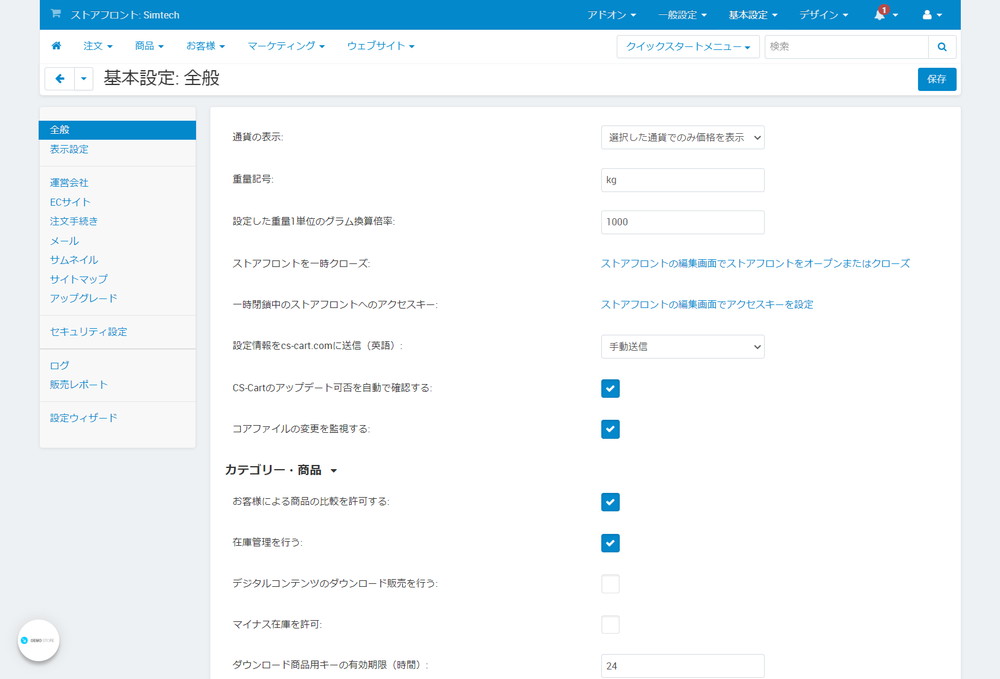Uncheck CS-Cartのアップデート可否を自動で確認する checkbox
This screenshot has height=679, width=1000.
tap(610, 388)
